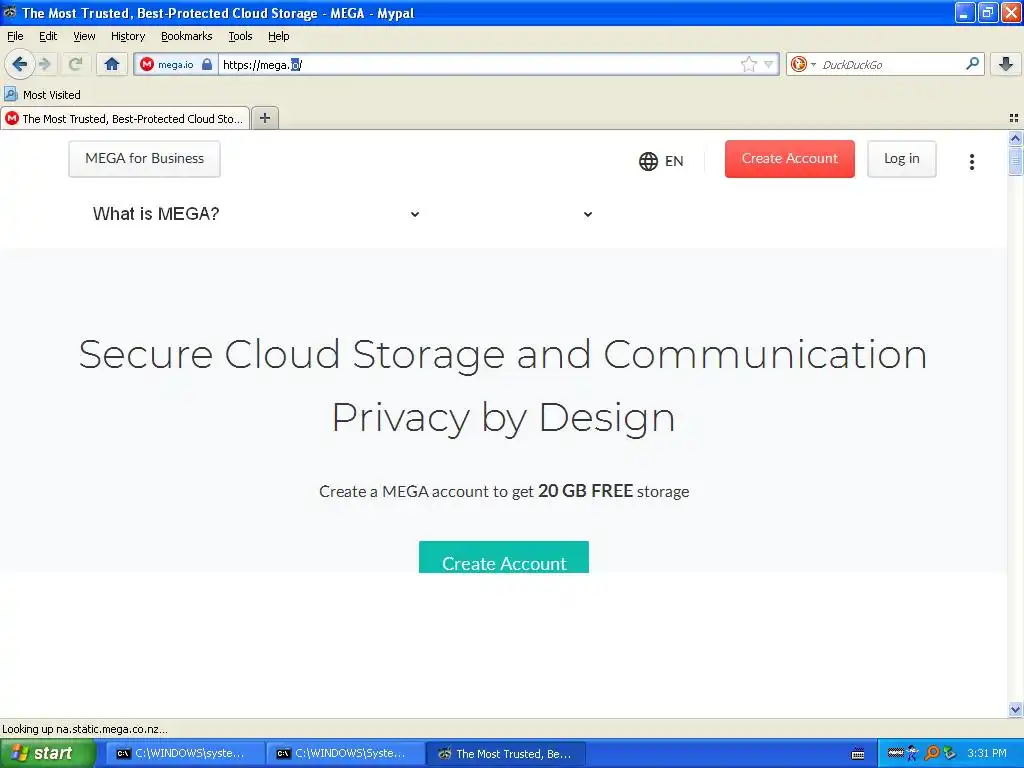
Task: Open the Tools menu
Action: [x=240, y=36]
